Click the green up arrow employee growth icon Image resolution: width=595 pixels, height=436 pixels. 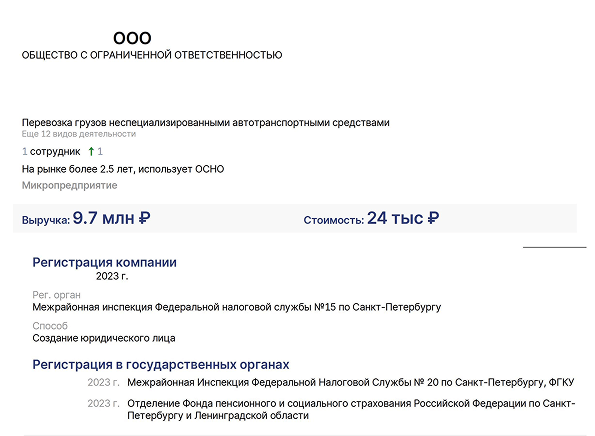(91, 152)
